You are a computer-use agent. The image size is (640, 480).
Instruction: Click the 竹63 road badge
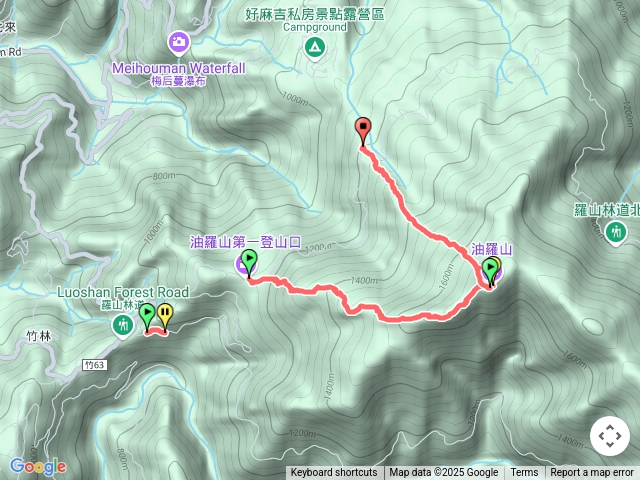tap(95, 365)
